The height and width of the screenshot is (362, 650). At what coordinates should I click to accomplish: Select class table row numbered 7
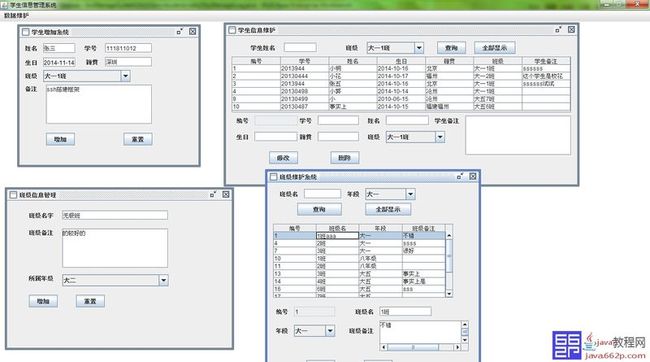pos(359,251)
